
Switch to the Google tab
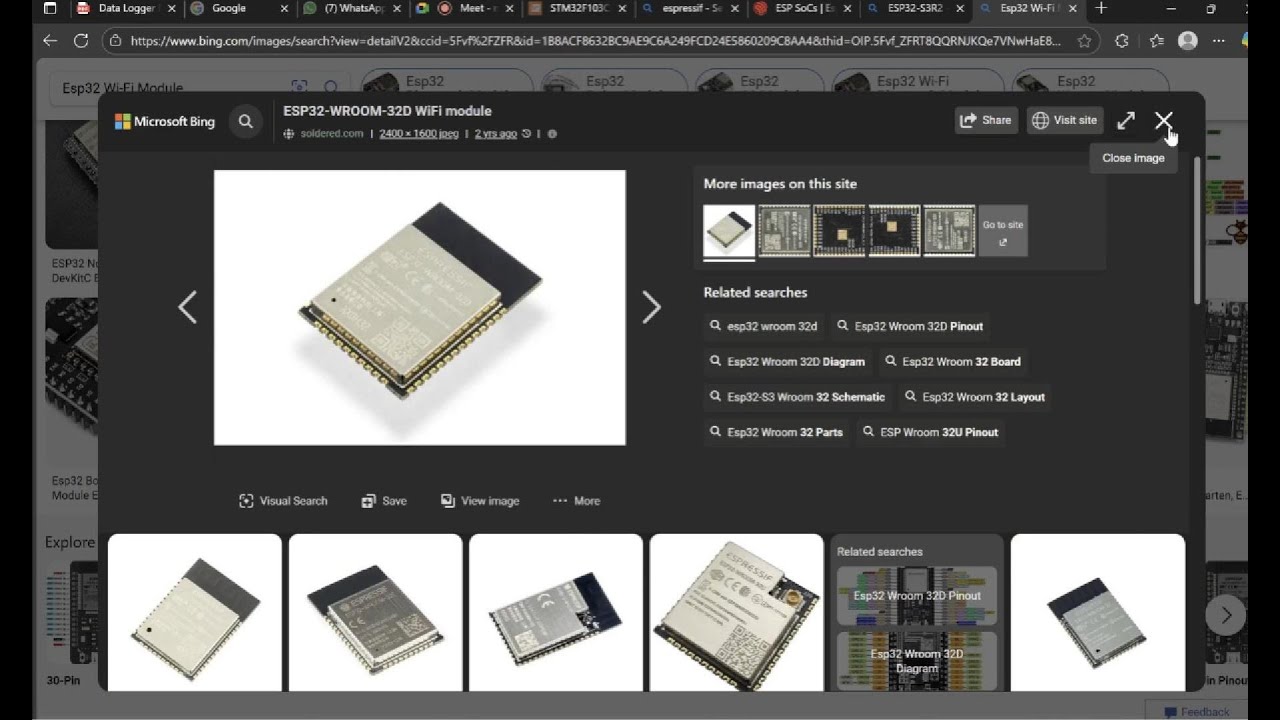[228, 8]
